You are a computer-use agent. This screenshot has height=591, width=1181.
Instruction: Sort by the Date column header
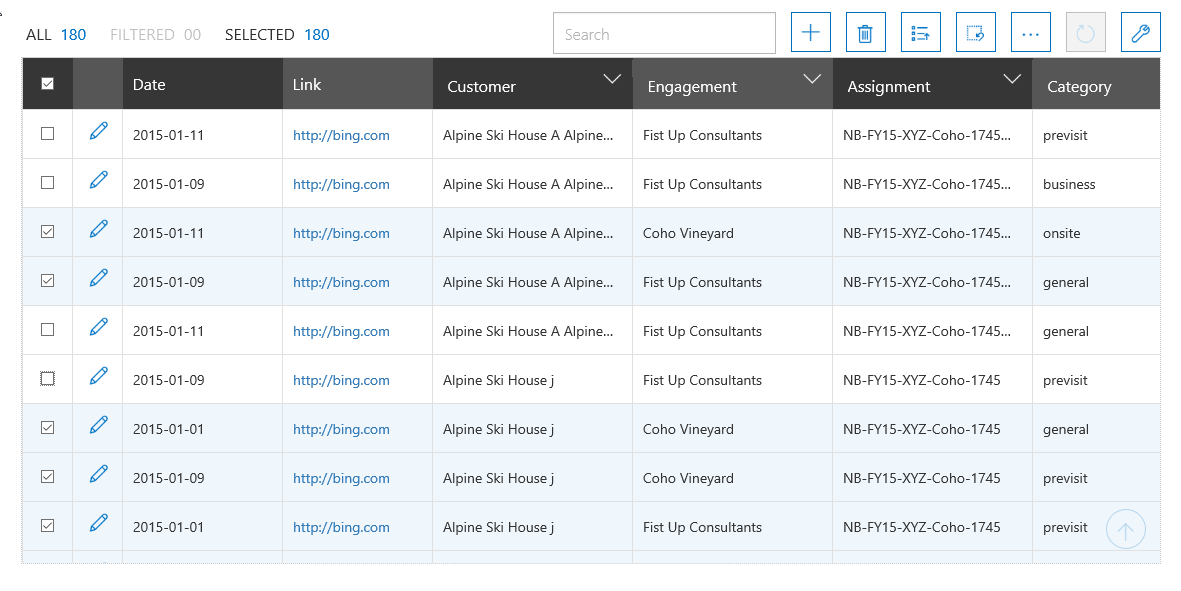click(x=203, y=84)
